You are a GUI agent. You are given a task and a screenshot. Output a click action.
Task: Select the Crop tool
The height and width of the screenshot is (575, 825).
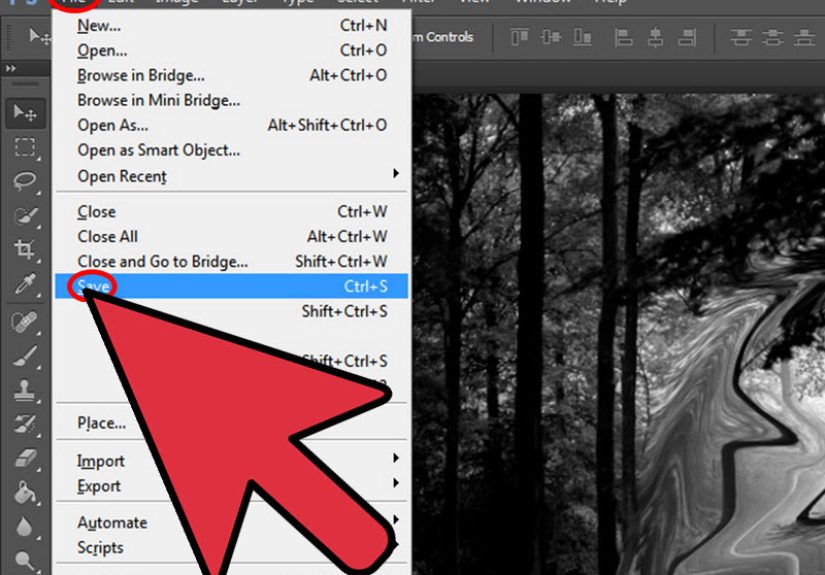[x=25, y=249]
